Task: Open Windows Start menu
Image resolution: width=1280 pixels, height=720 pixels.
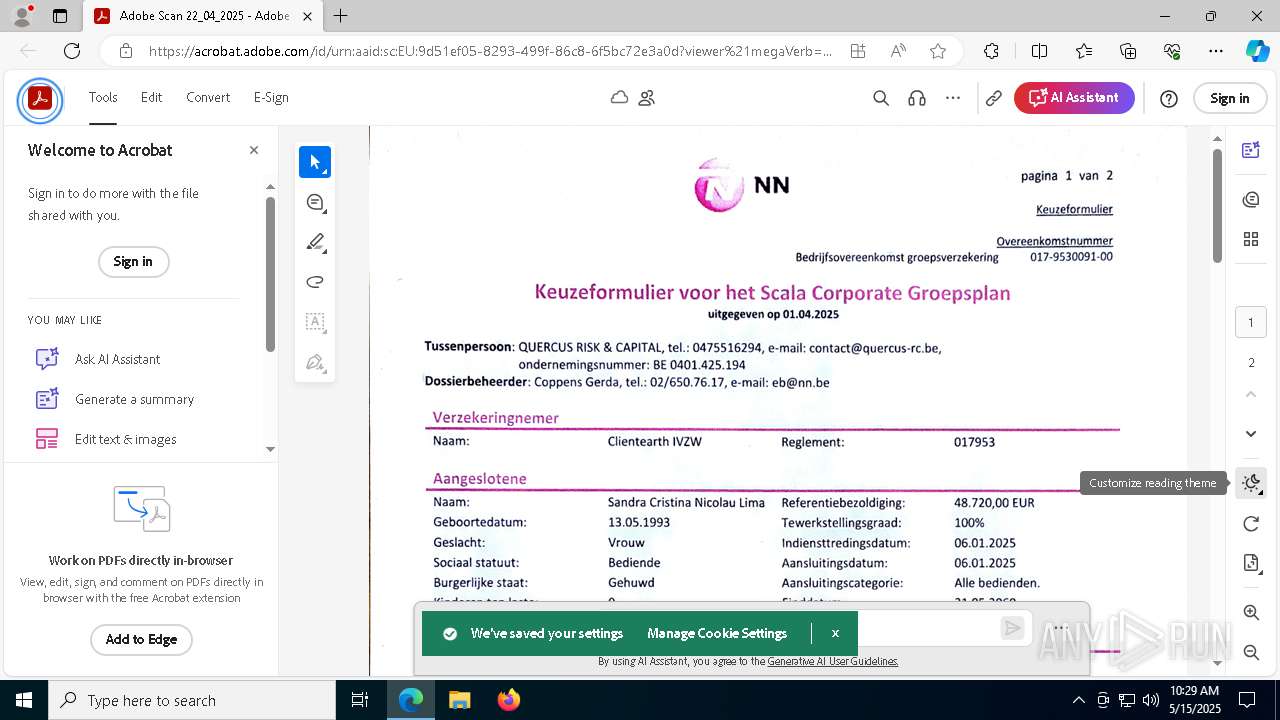Action: pyautogui.click(x=24, y=700)
